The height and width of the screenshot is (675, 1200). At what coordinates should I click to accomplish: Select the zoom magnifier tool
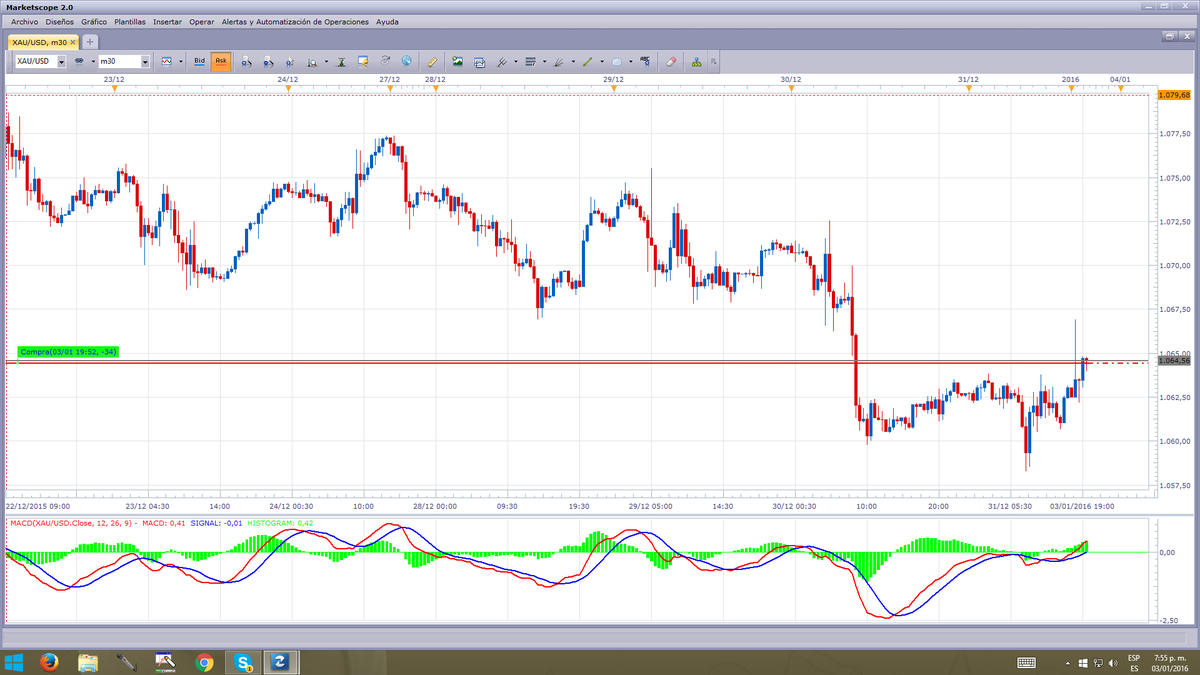coord(312,61)
